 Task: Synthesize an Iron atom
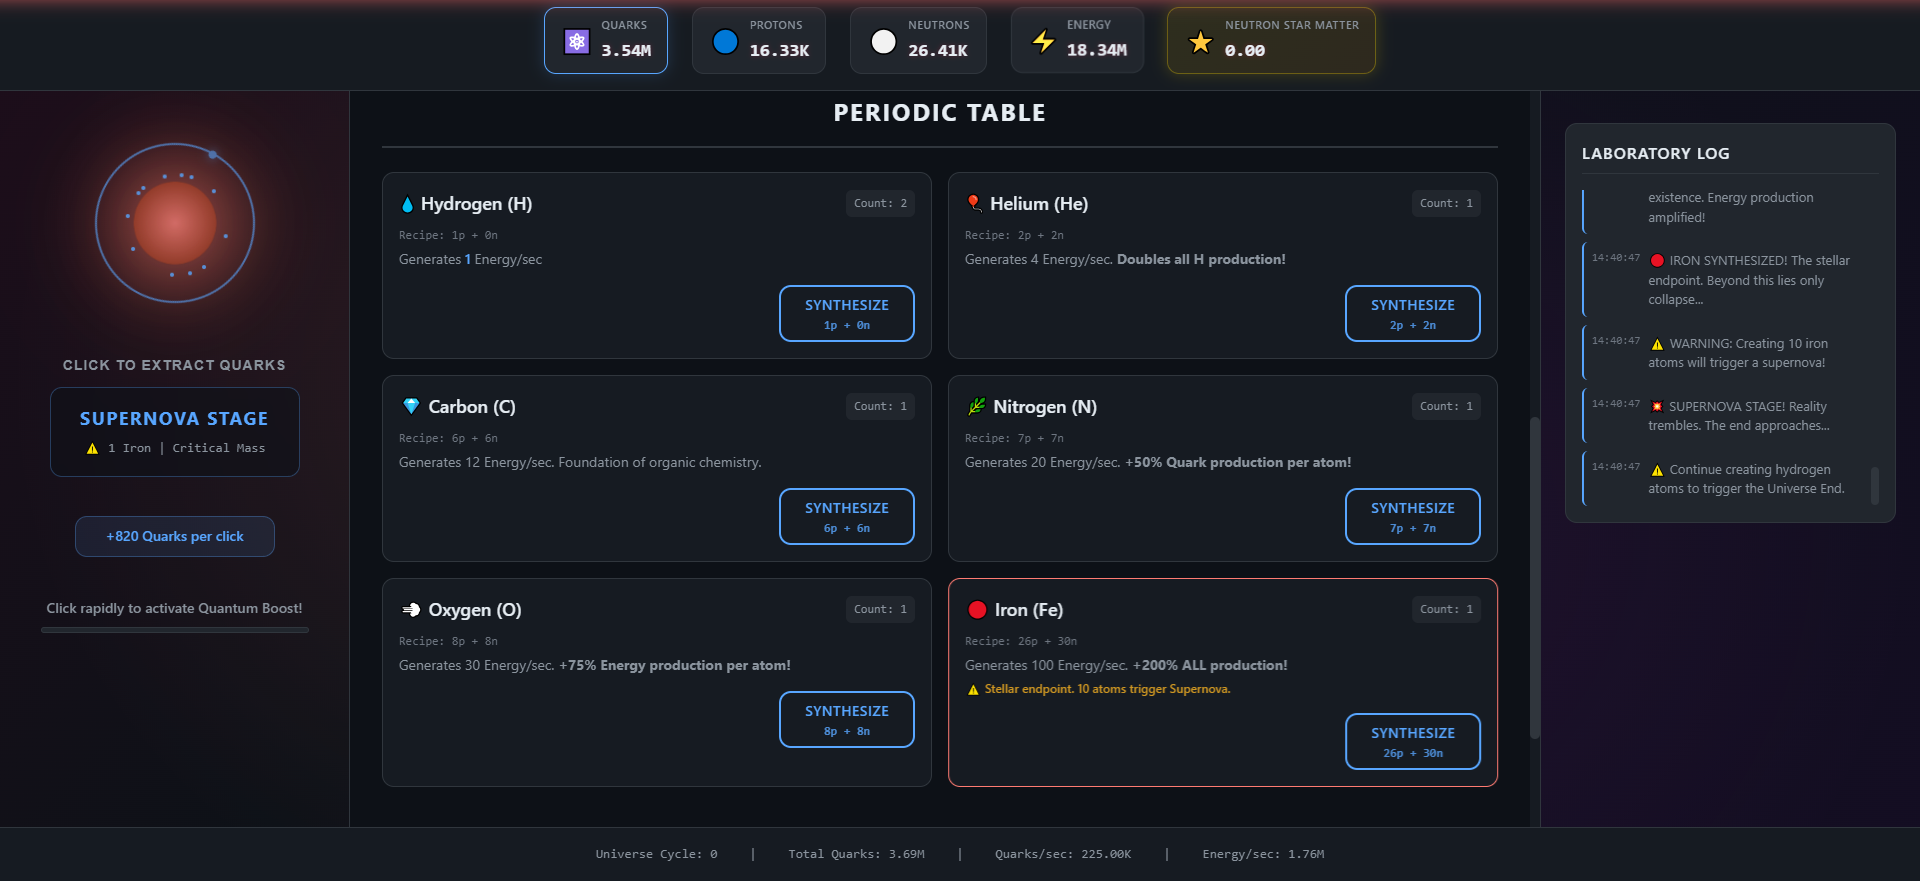1412,741
